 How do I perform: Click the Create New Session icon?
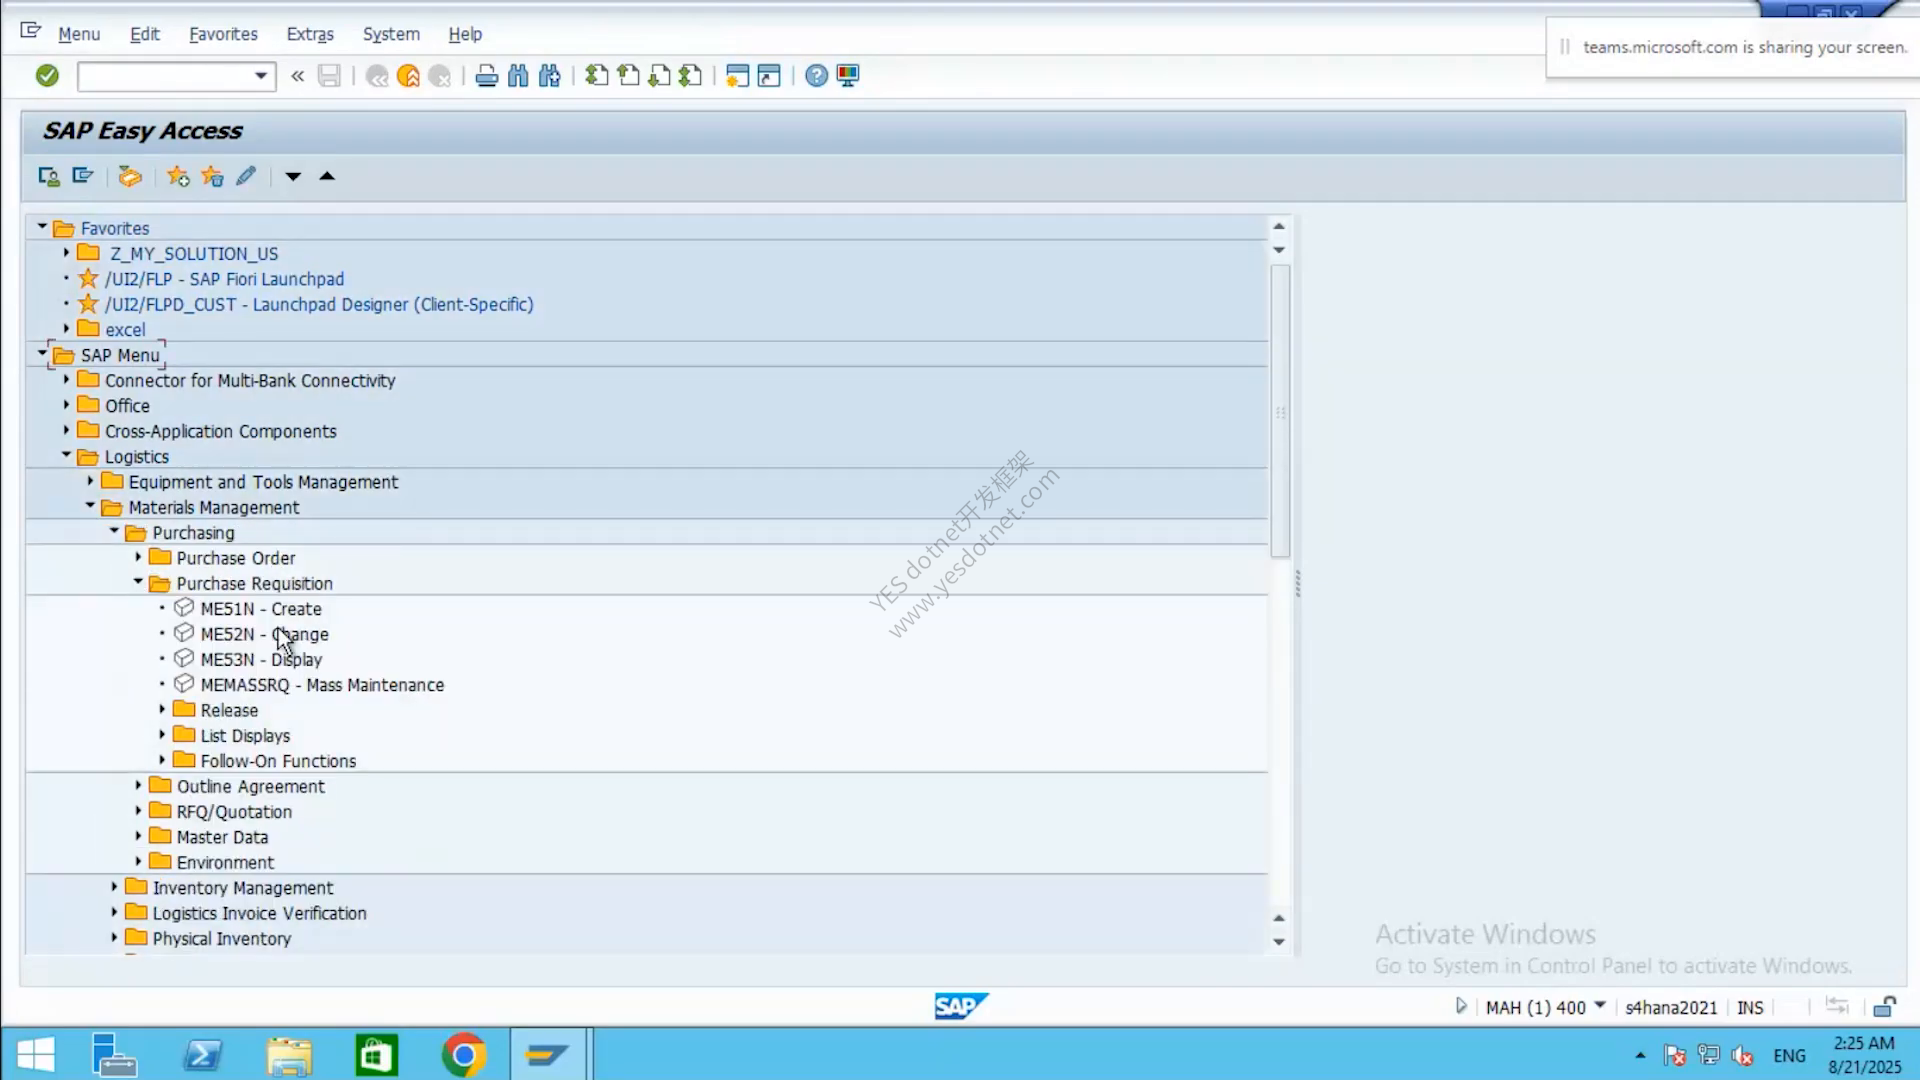pyautogui.click(x=737, y=76)
